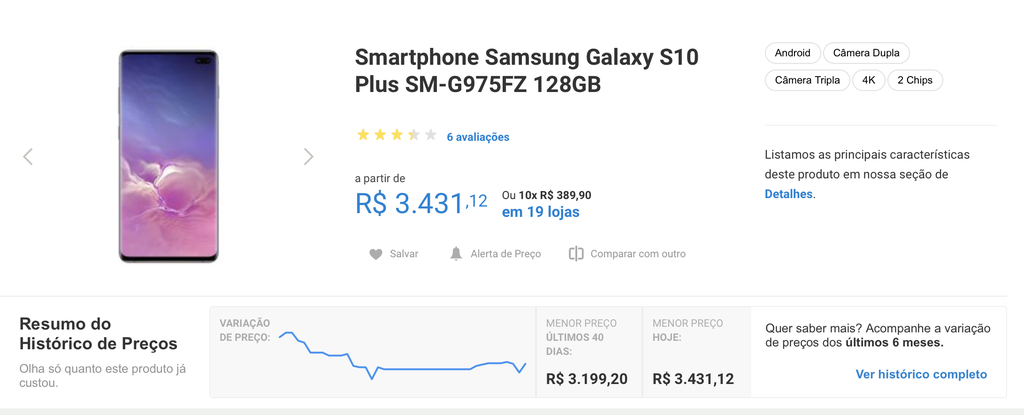Select the 2 Chips tag chip
Screen dimensions: 1024x415
click(915, 80)
